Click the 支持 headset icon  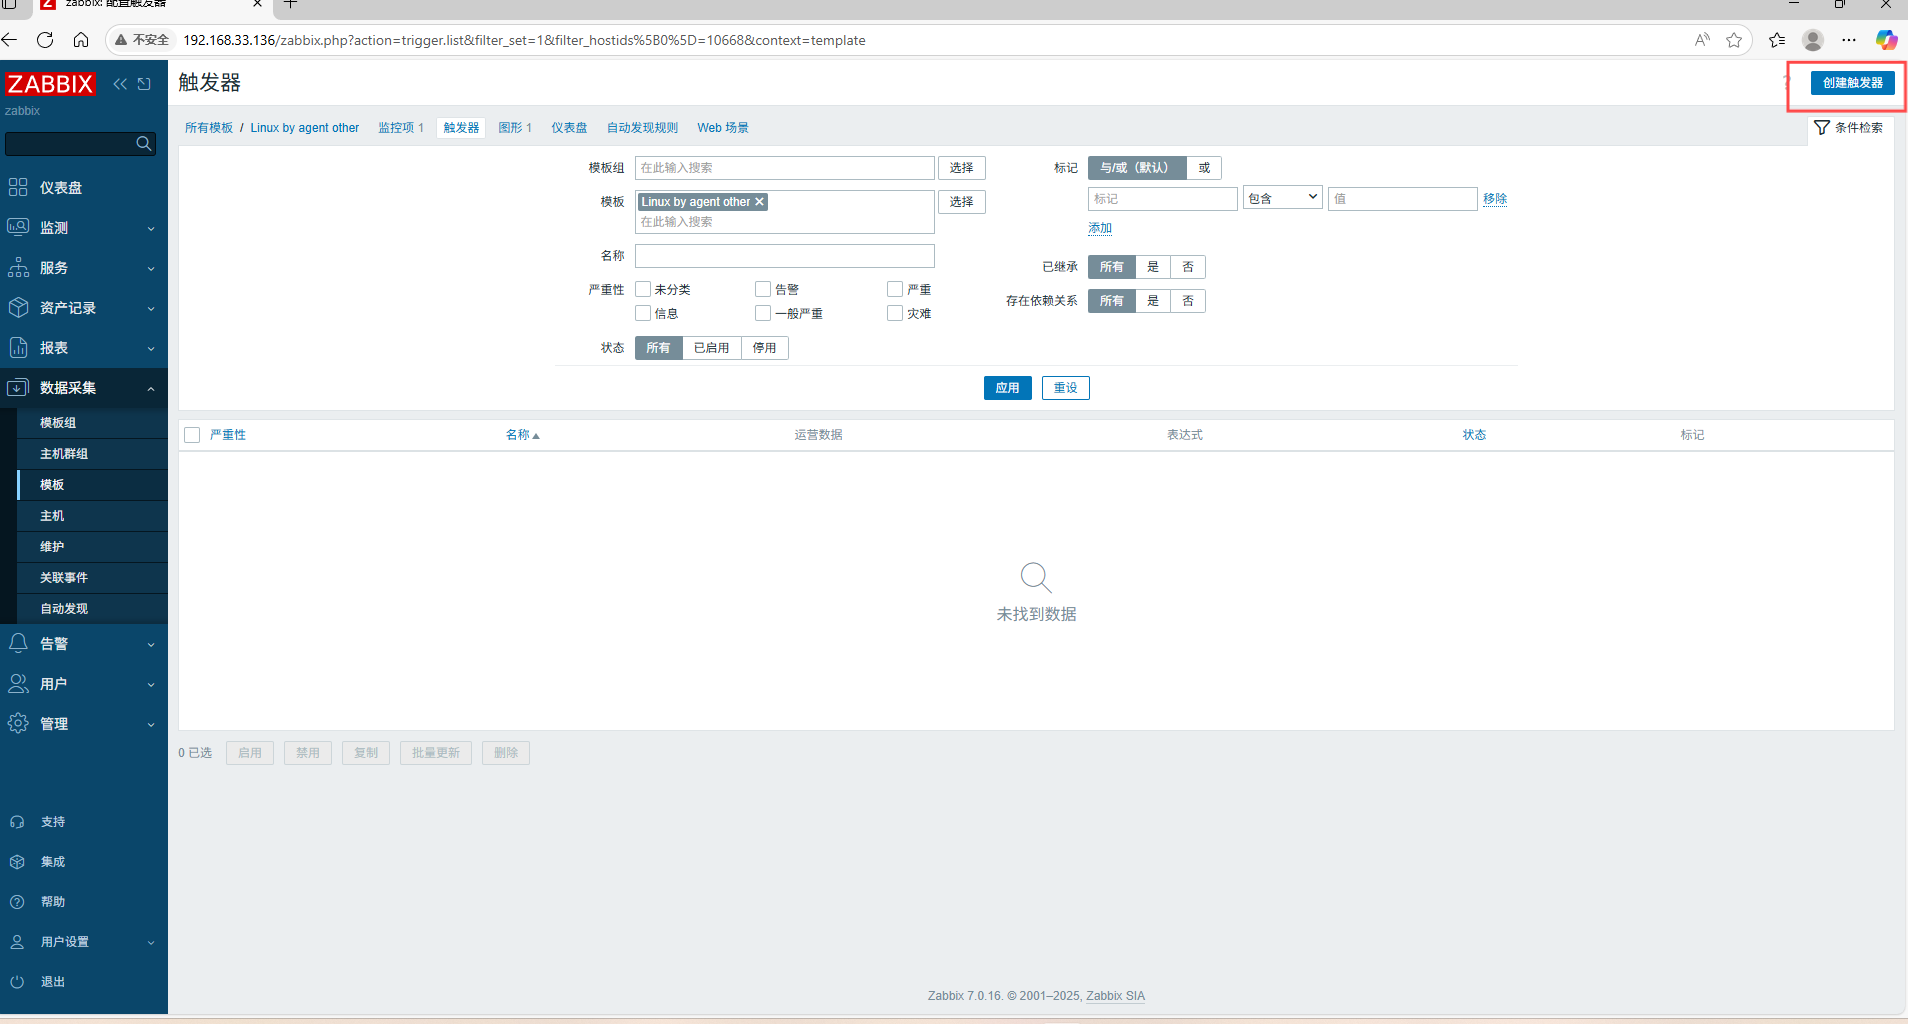(17, 822)
